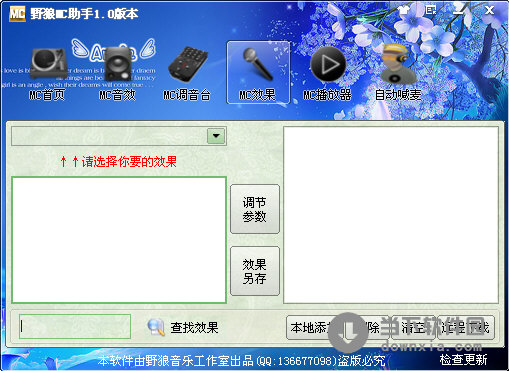Click the 调节参数 button
The width and height of the screenshot is (509, 371).
click(255, 209)
